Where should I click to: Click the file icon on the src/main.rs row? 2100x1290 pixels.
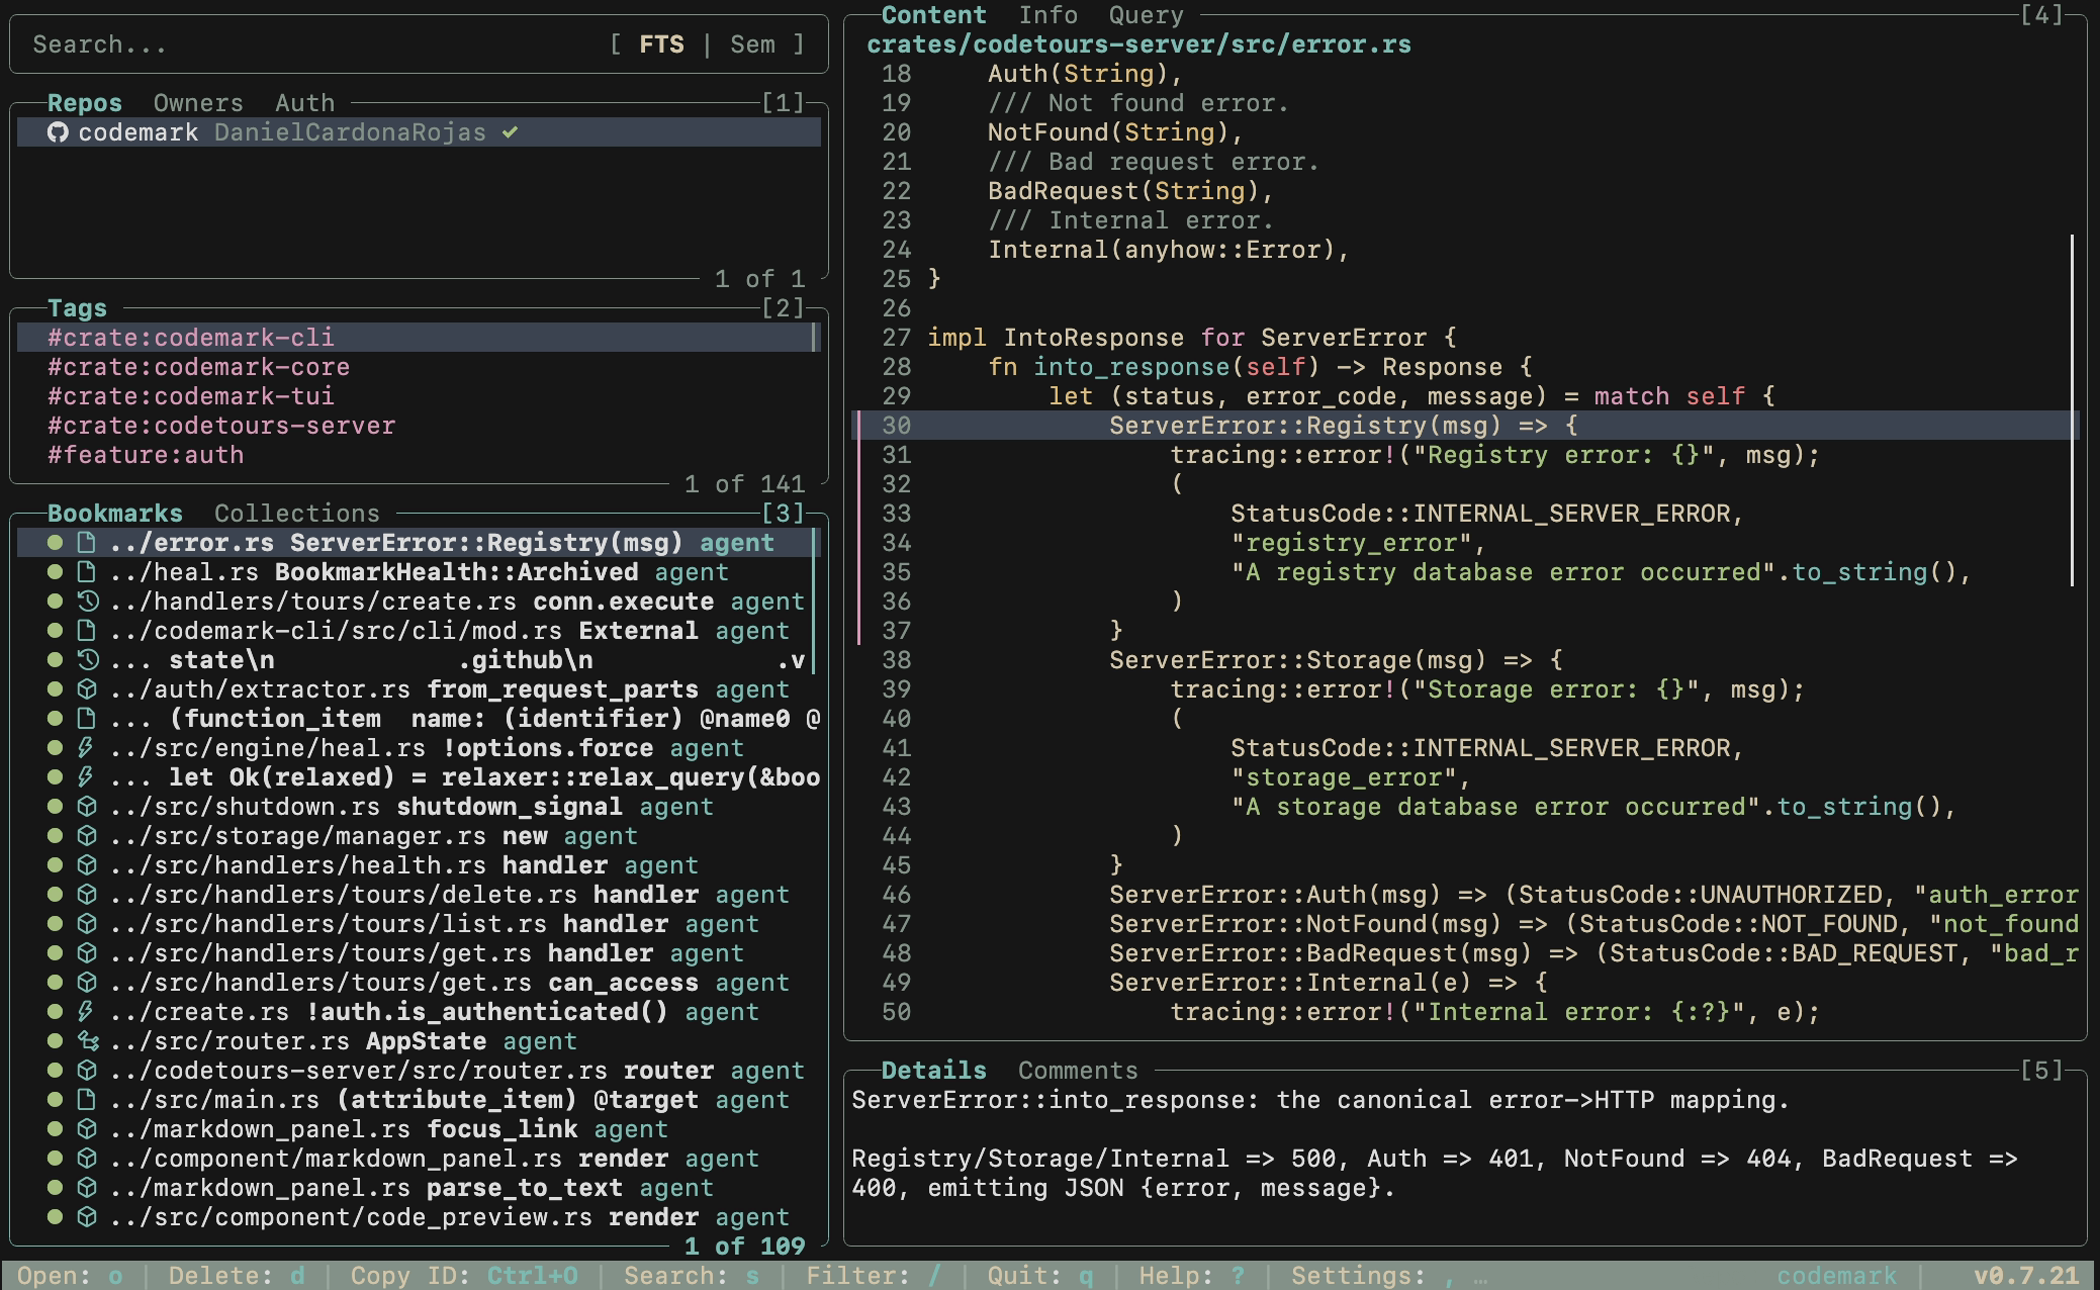click(x=87, y=1100)
